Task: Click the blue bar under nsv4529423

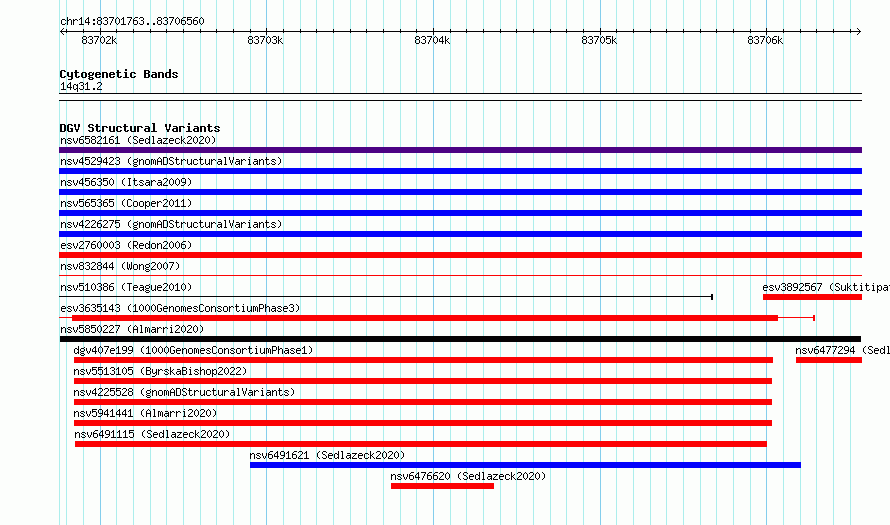Action: coord(460,171)
